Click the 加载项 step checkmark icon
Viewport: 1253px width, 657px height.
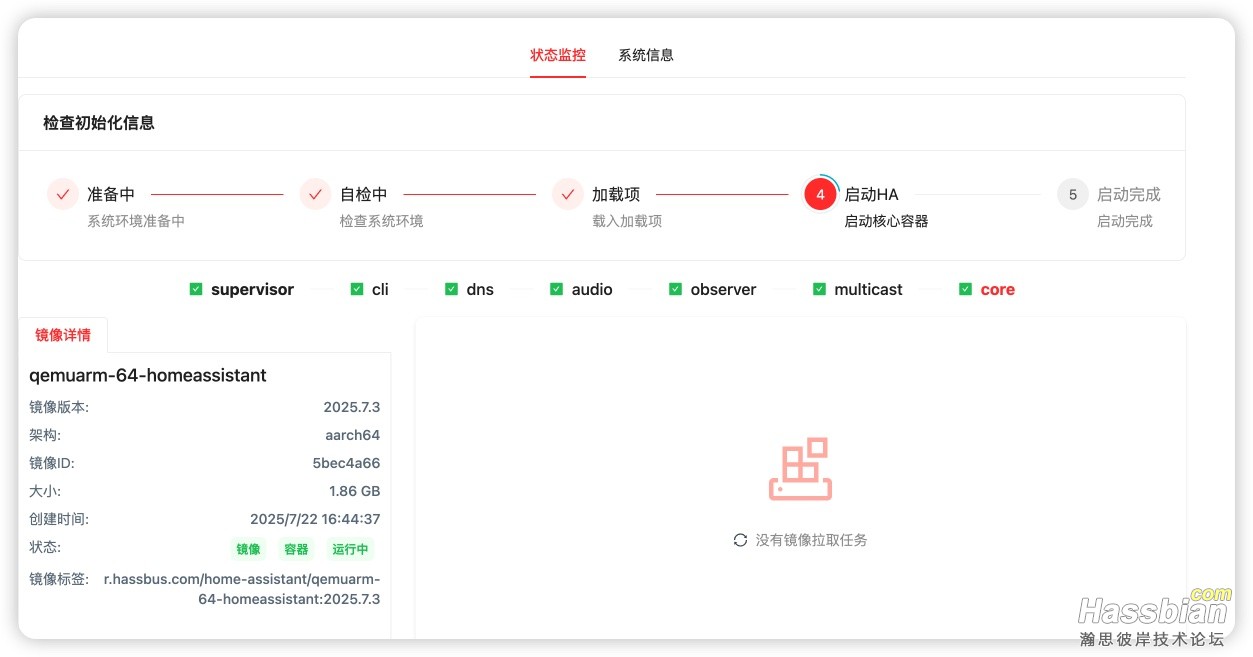568,194
